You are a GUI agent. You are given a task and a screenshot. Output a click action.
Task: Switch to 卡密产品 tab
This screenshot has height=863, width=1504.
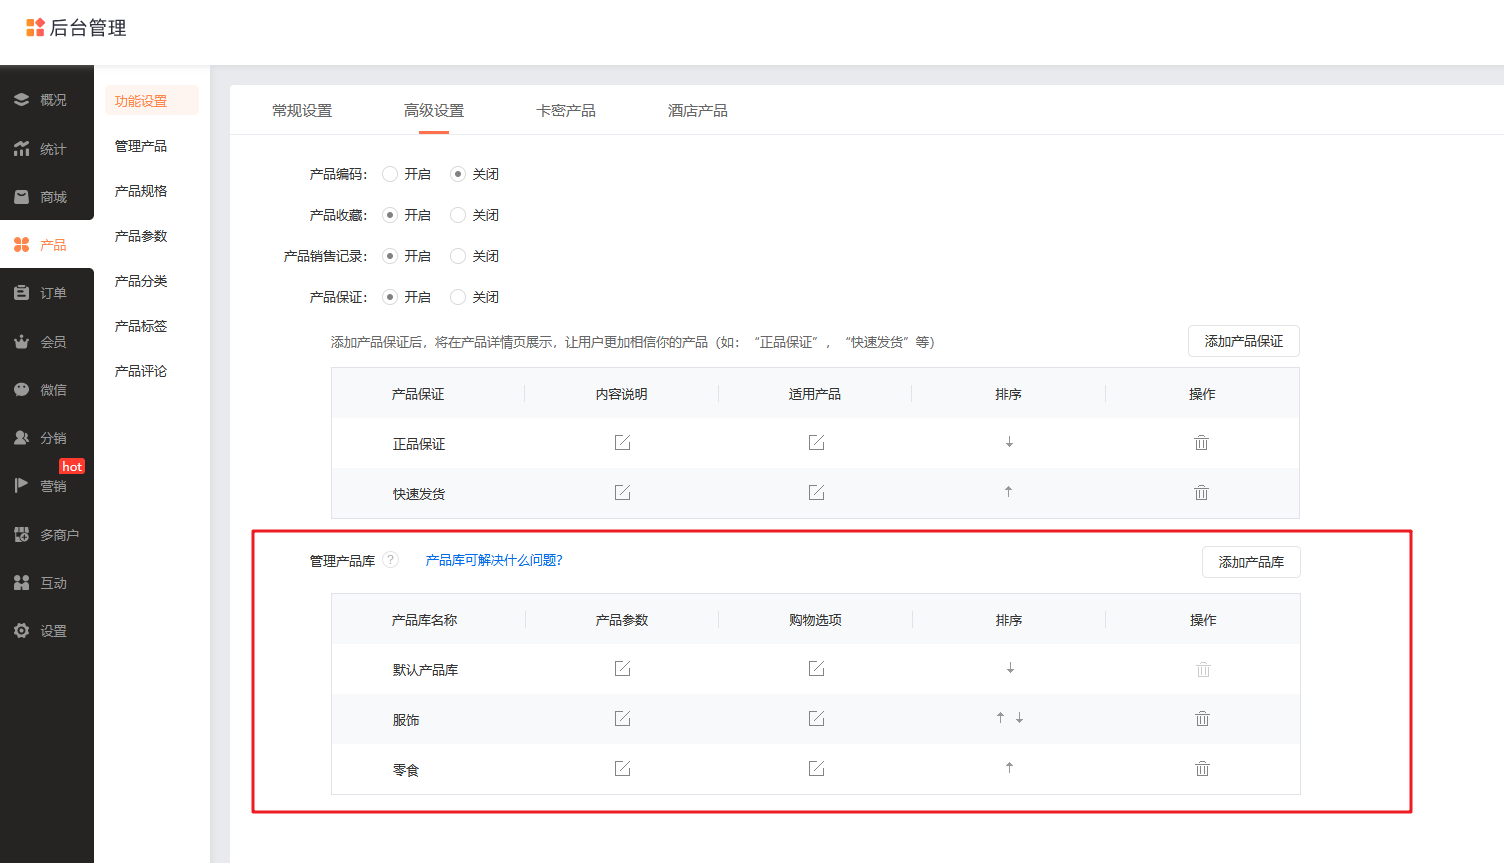(x=566, y=111)
